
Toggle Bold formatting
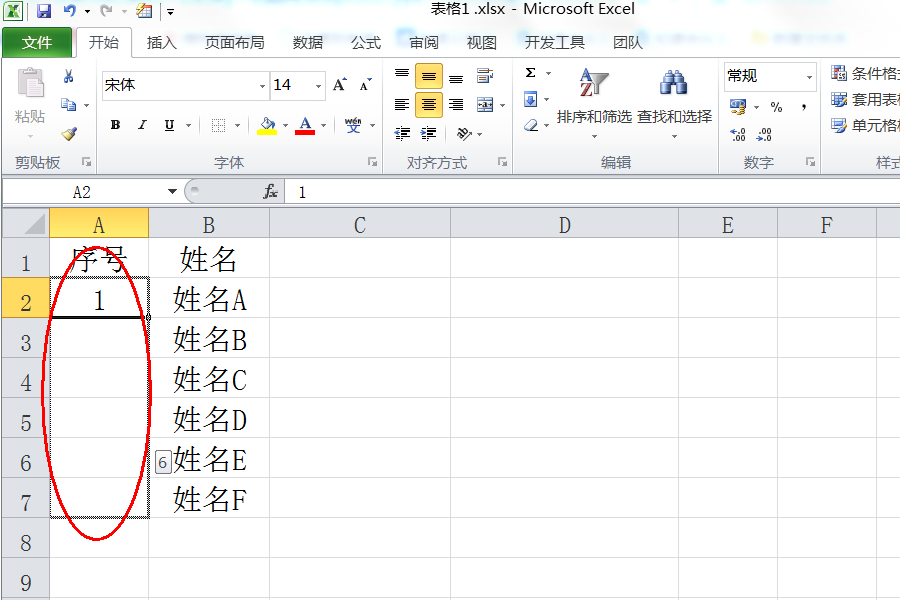pyautogui.click(x=115, y=125)
